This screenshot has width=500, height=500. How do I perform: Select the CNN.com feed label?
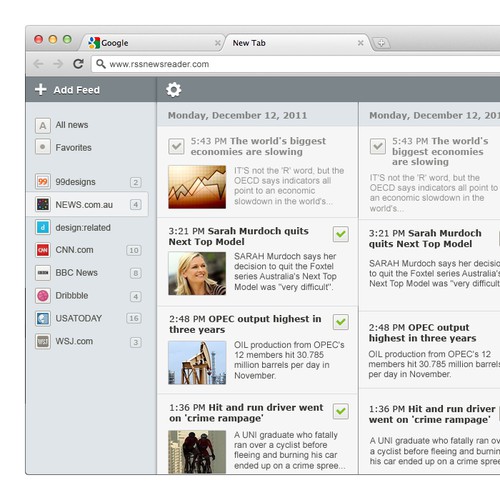[74, 250]
